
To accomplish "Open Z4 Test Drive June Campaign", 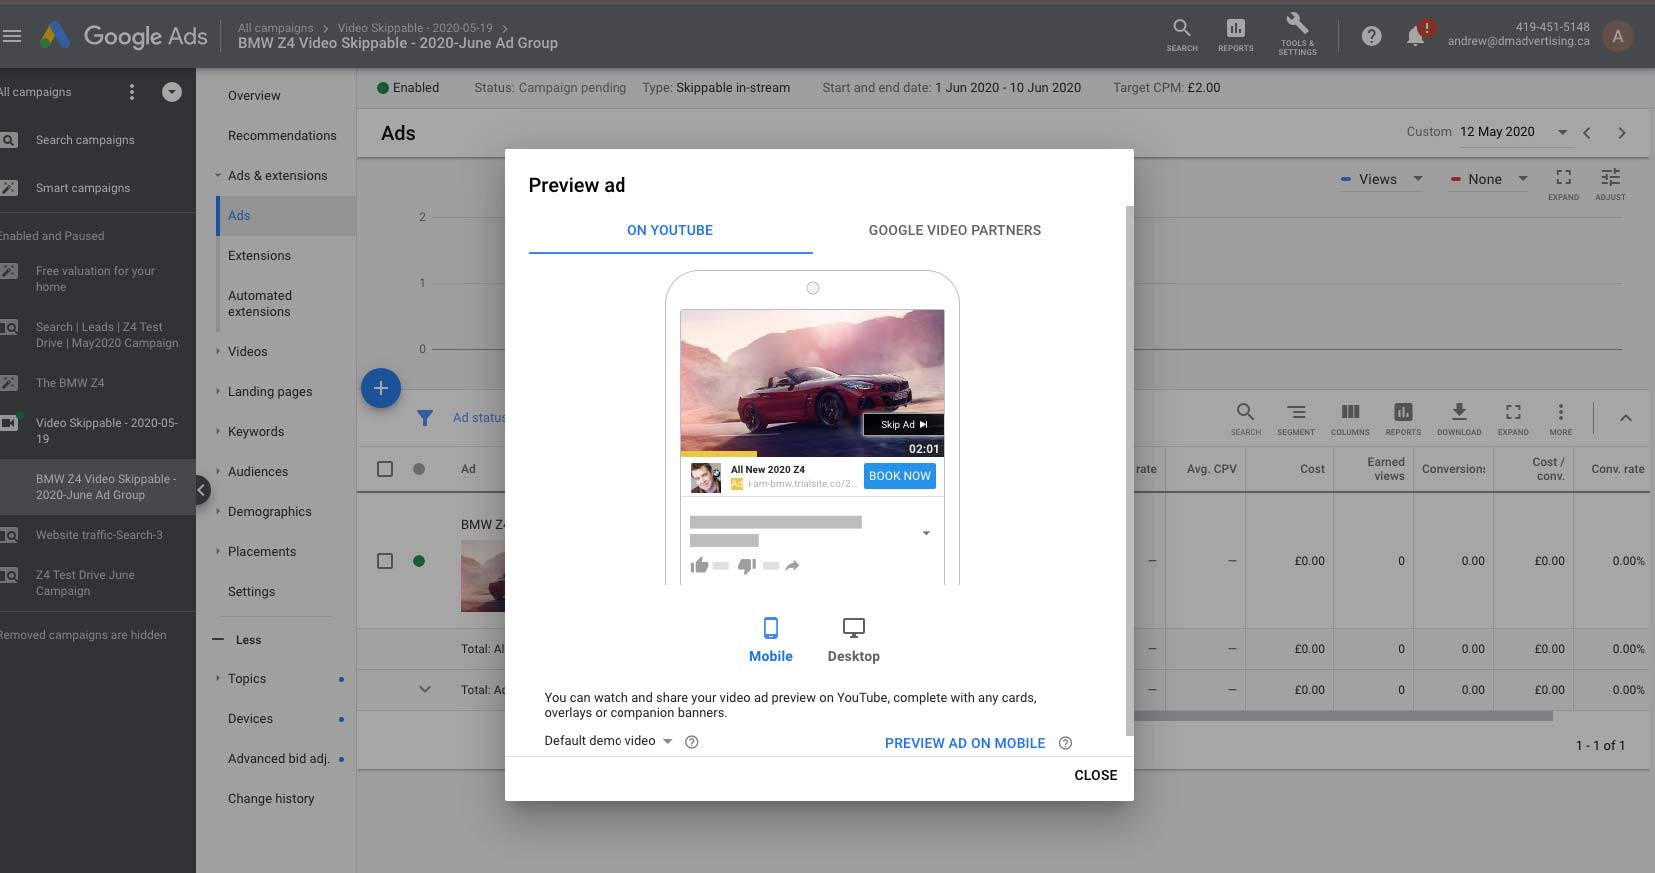I will tap(85, 583).
